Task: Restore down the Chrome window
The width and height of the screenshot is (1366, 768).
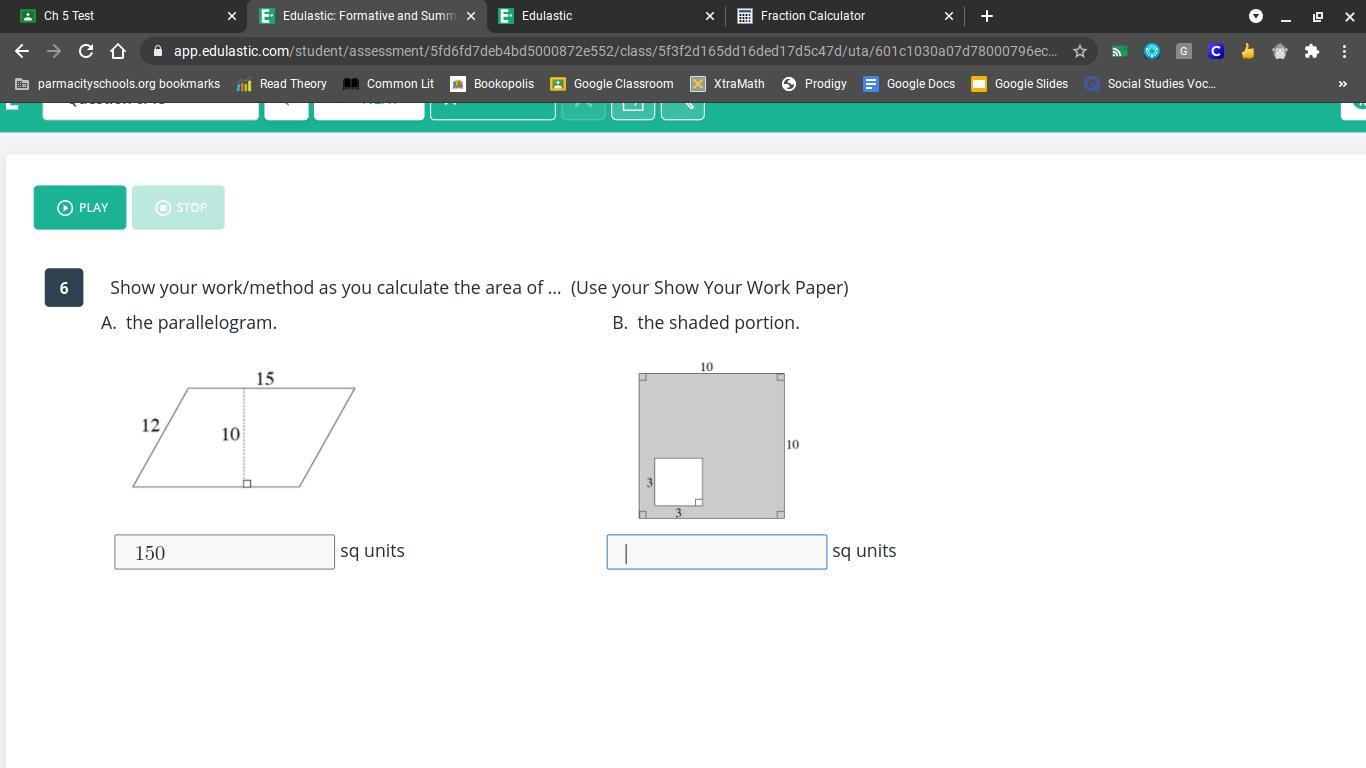Action: [1318, 16]
